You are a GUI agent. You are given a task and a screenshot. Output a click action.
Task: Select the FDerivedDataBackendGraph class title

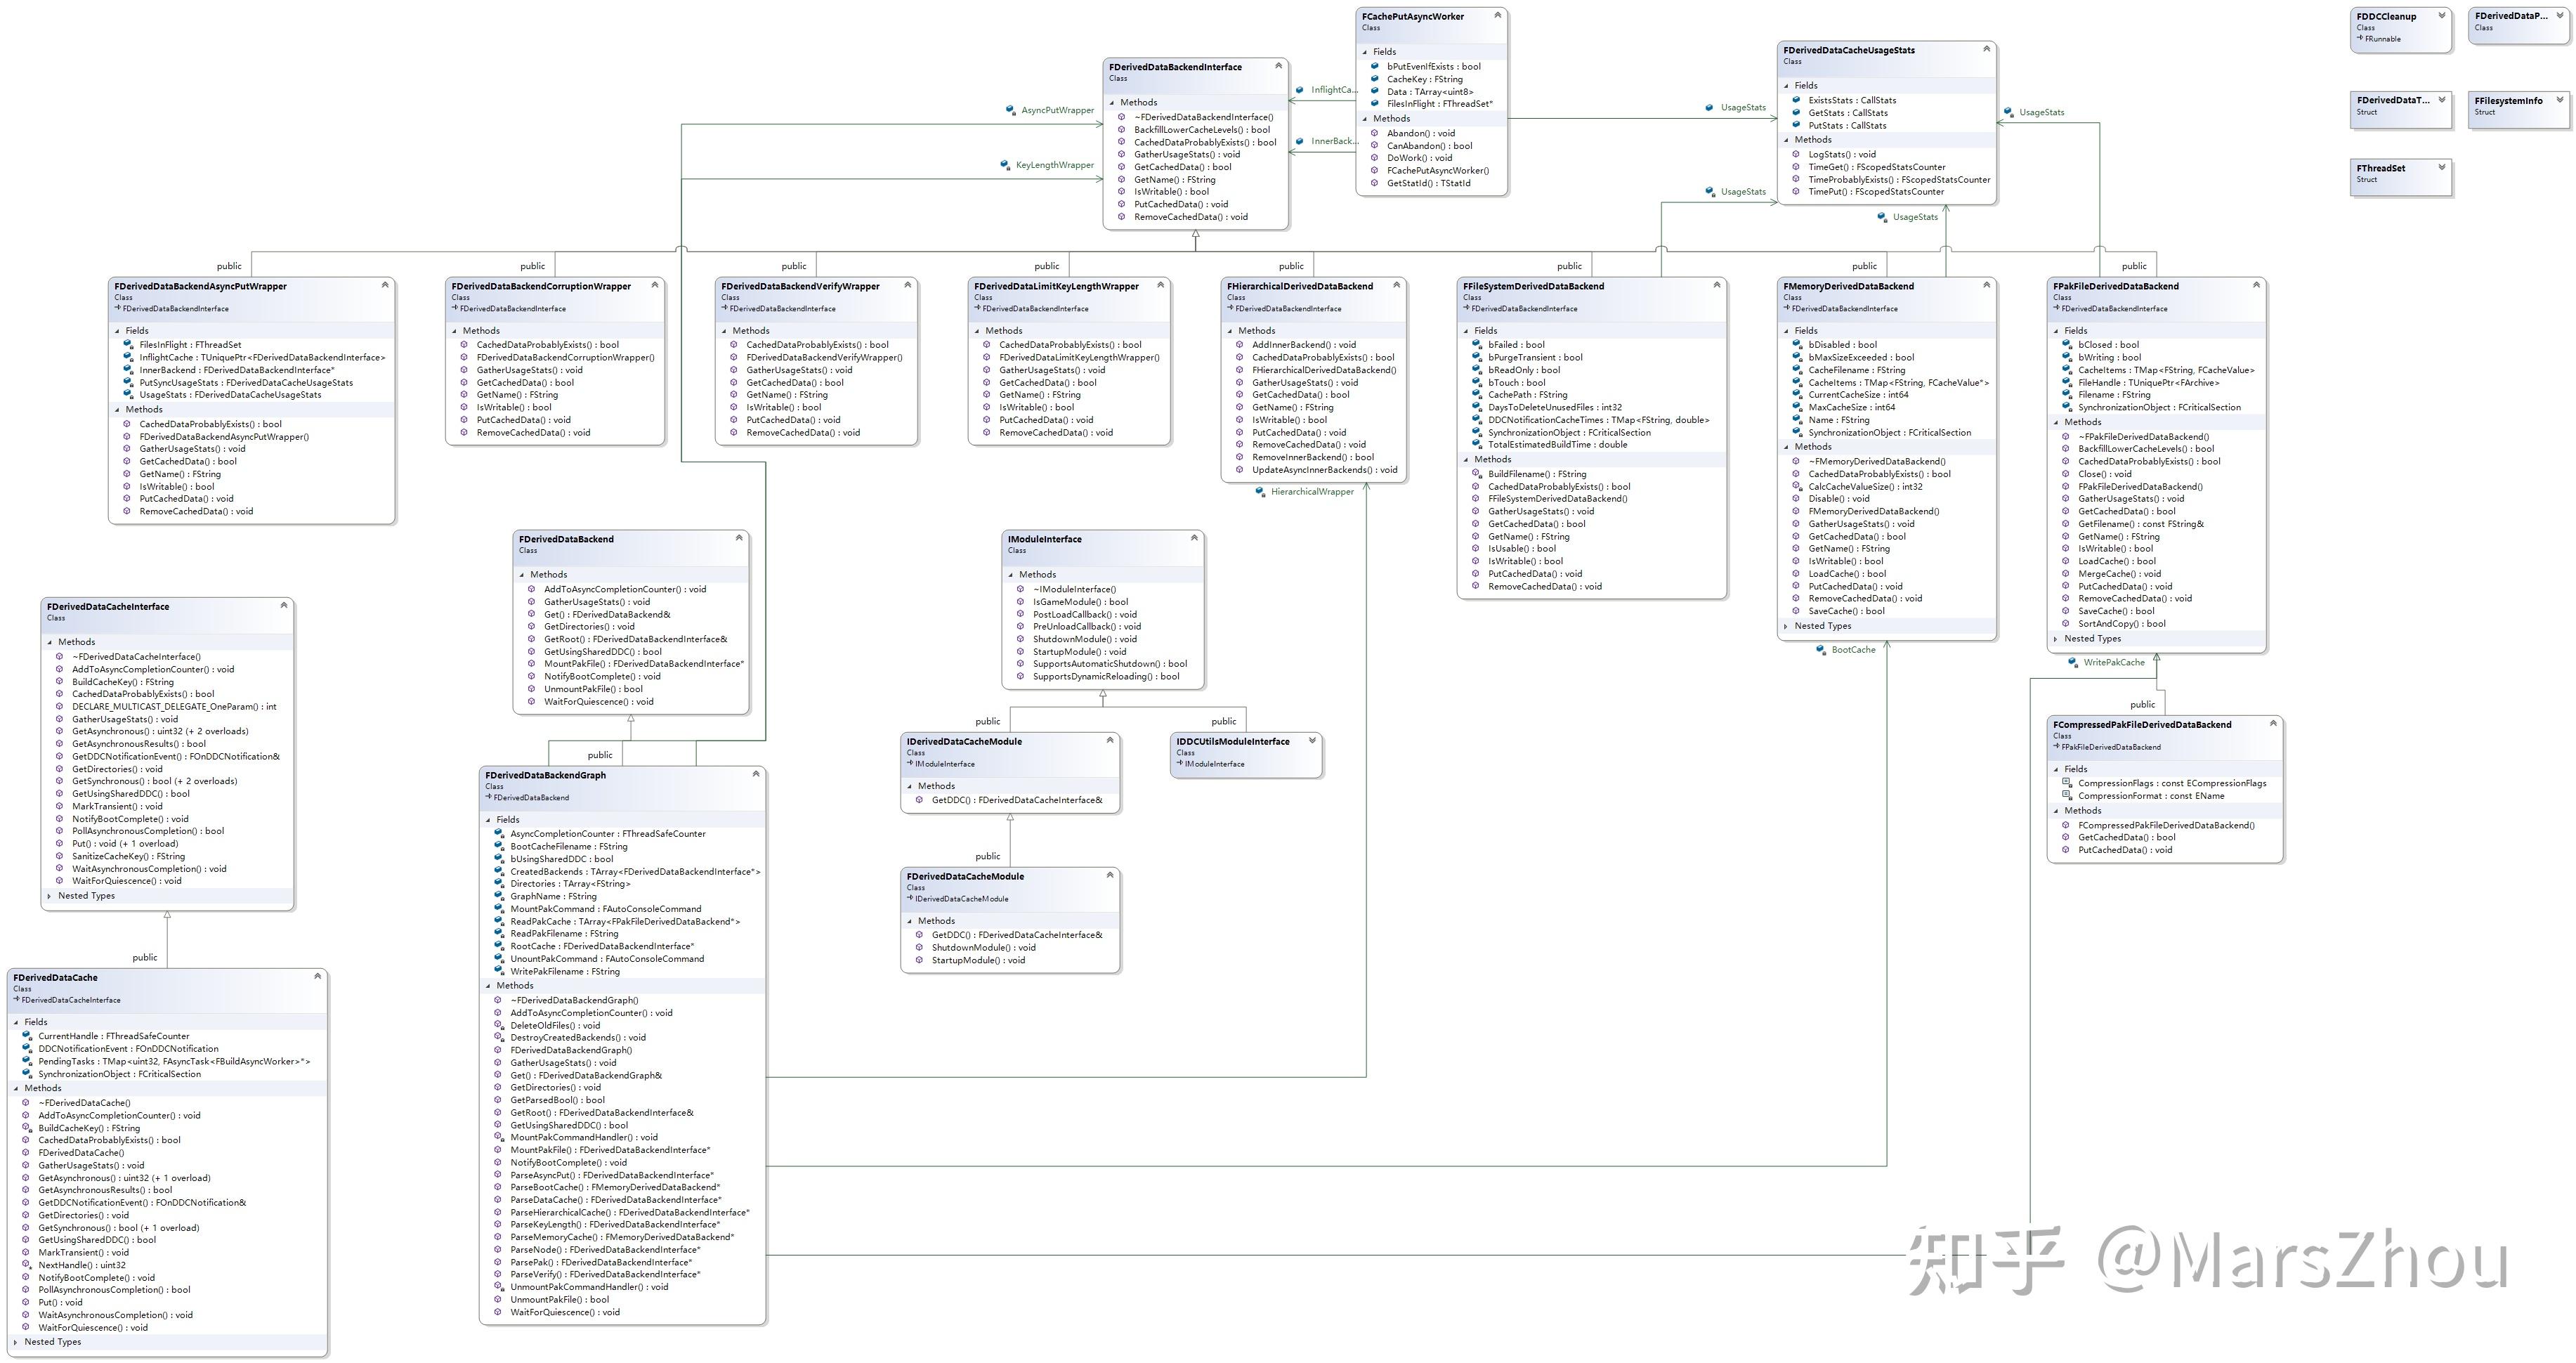coord(546,775)
